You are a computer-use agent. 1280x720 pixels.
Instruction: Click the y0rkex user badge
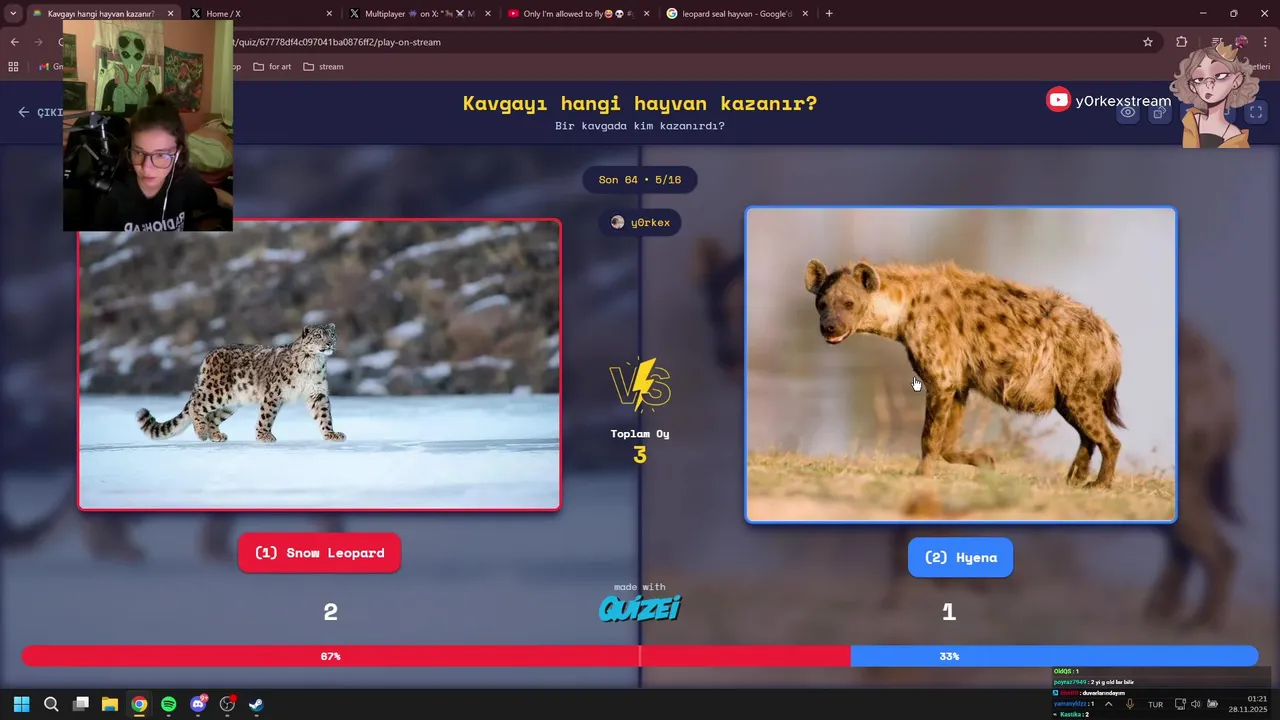coord(640,222)
